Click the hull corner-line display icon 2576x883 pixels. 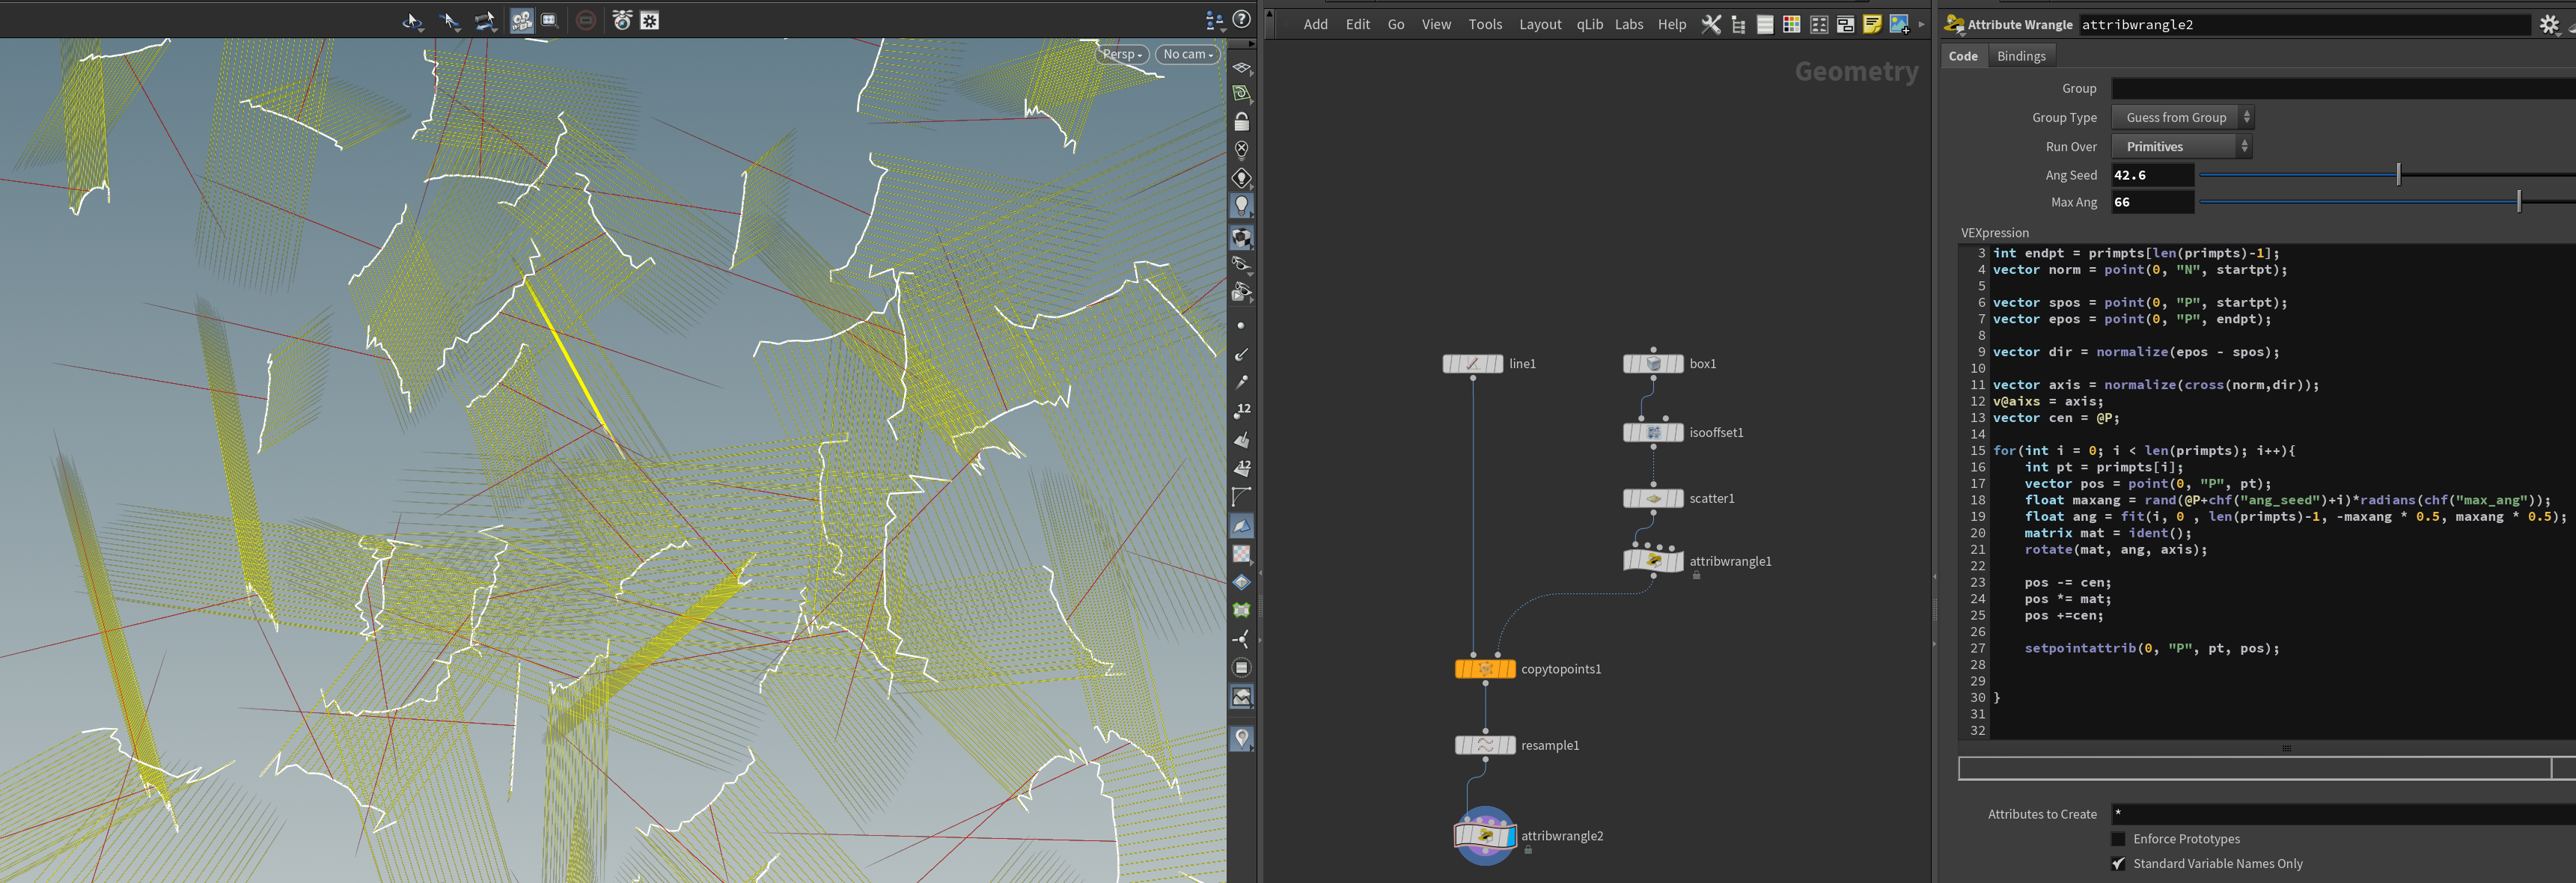point(1241,497)
